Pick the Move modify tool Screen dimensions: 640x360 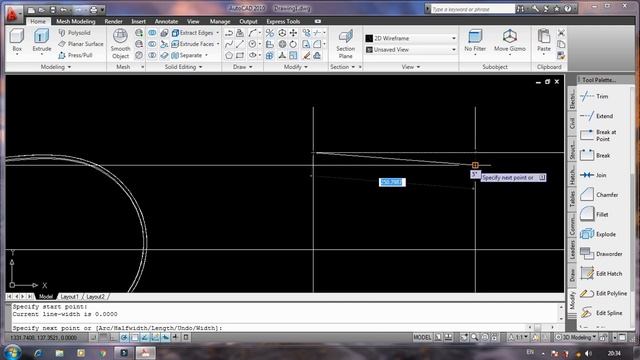click(x=293, y=33)
